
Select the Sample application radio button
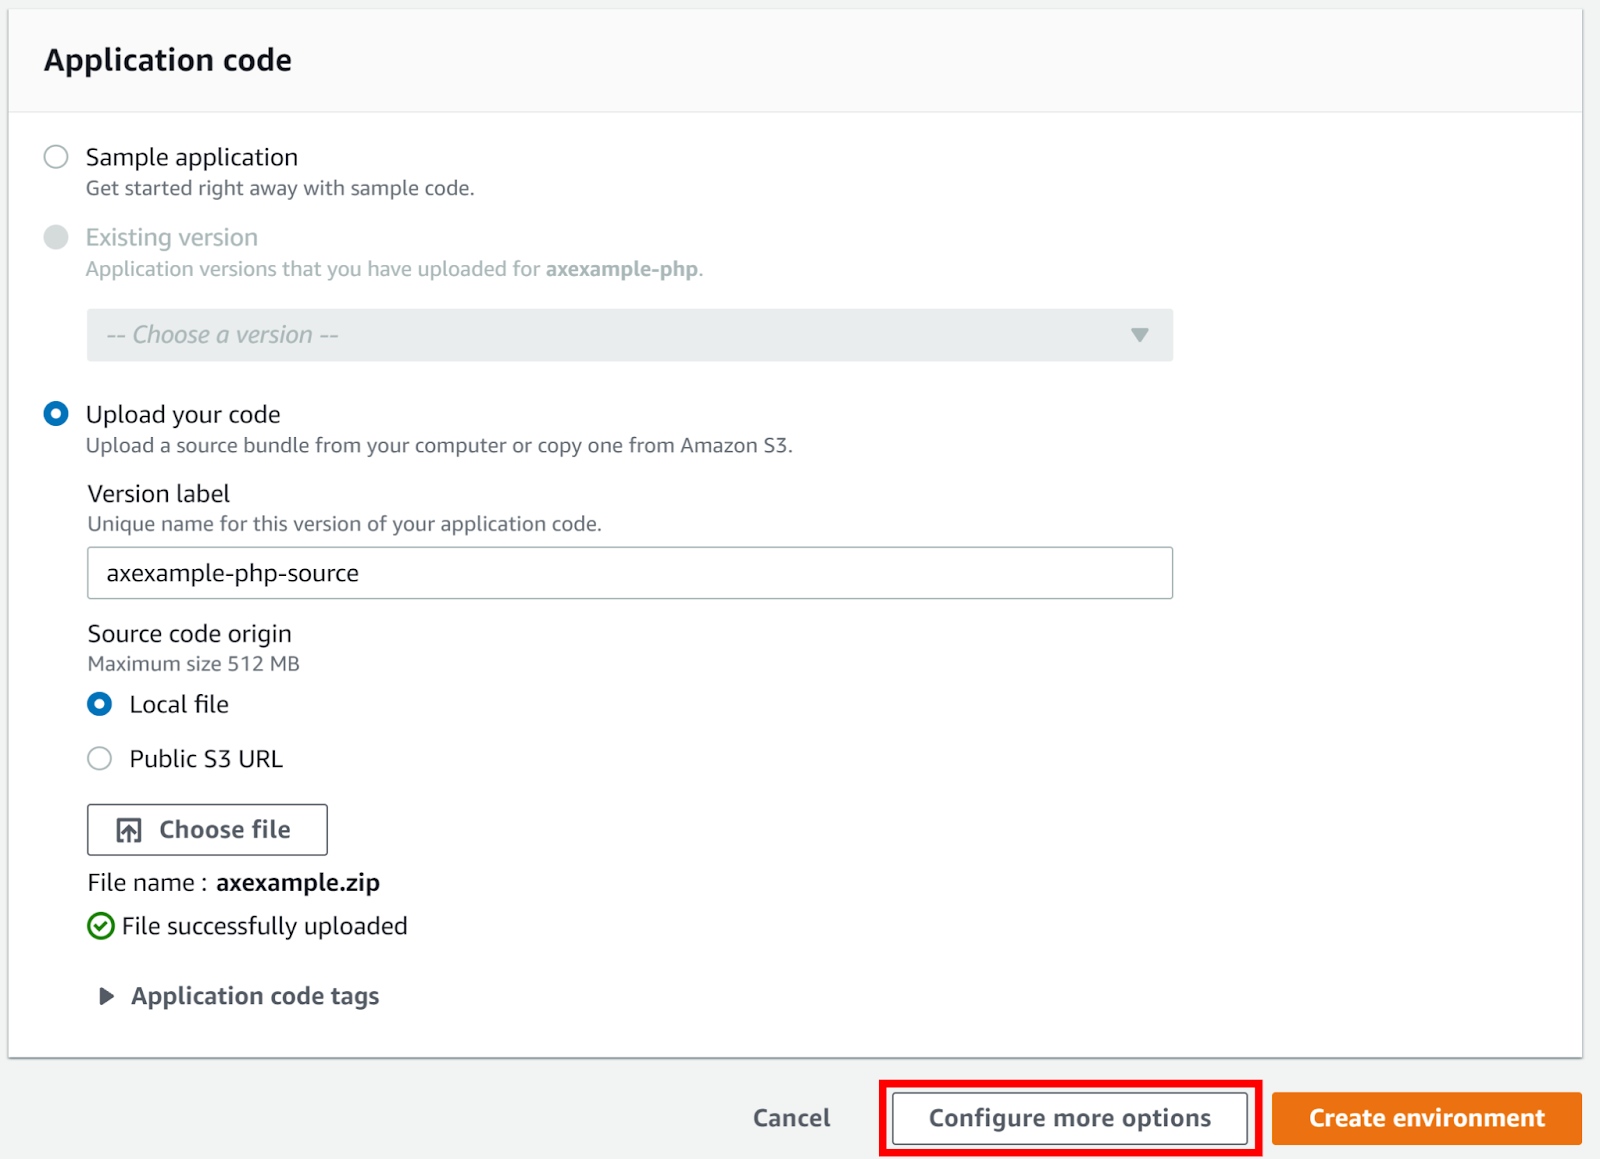[56, 156]
